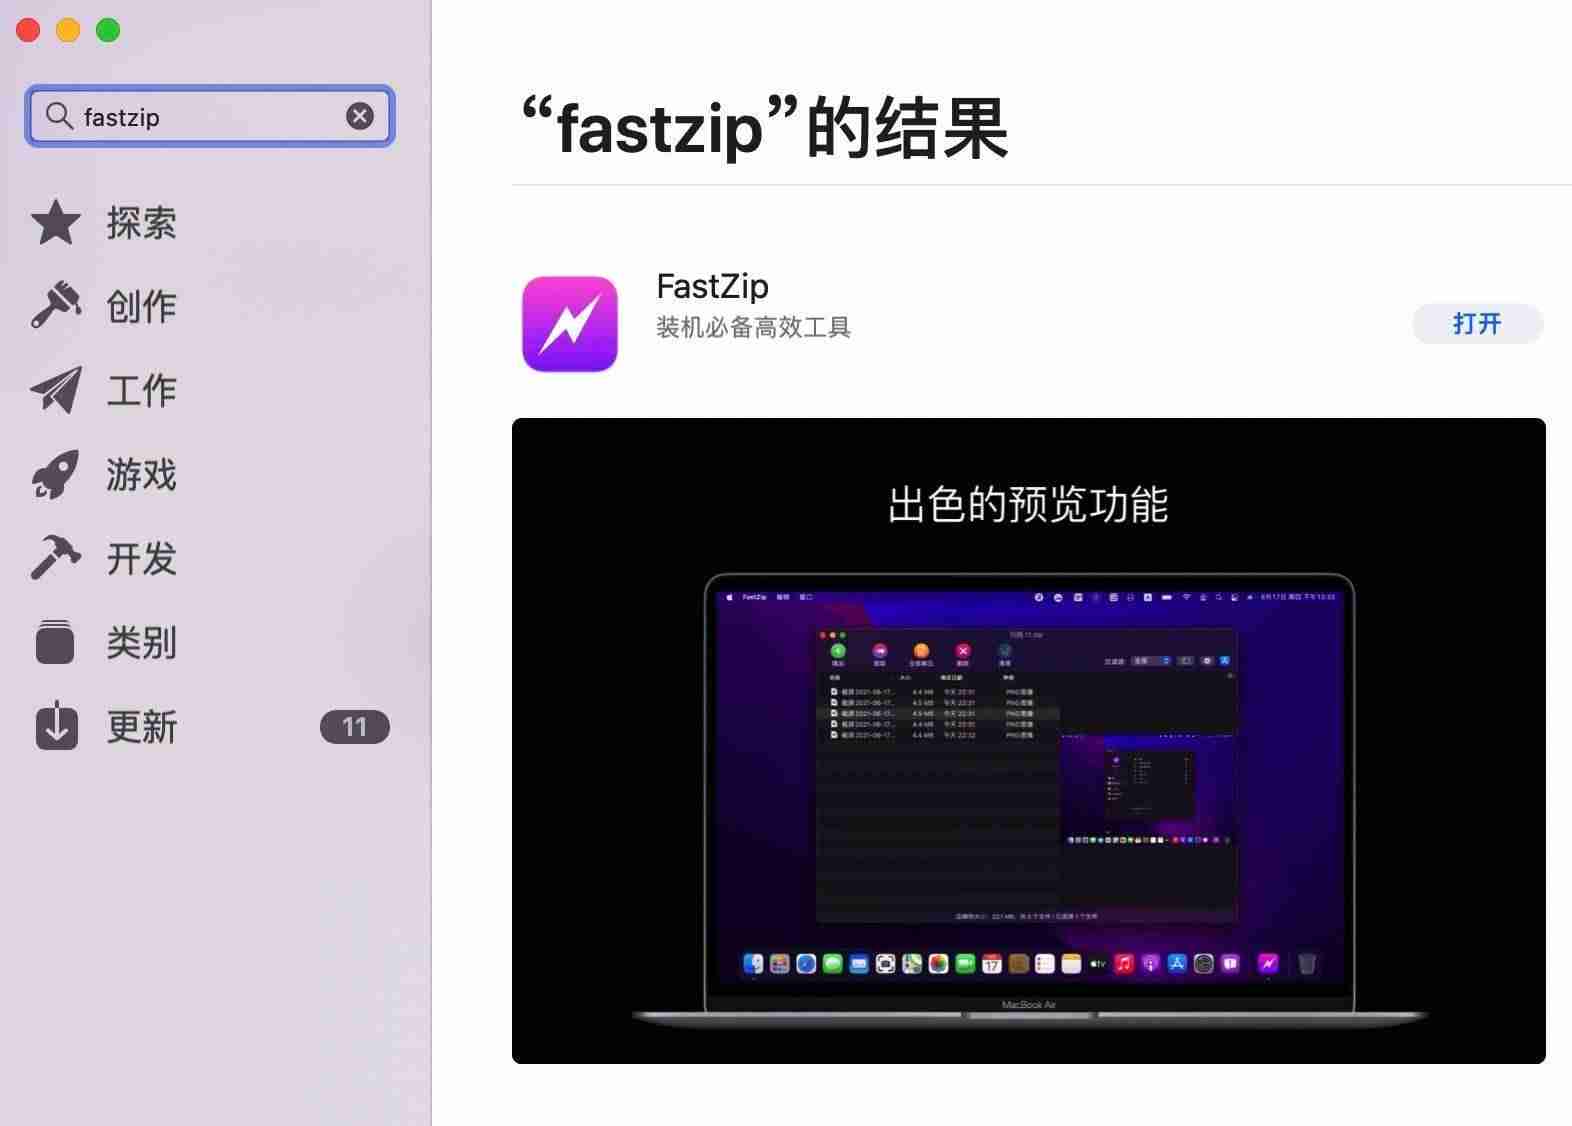Click the 类别 stack icon
The width and height of the screenshot is (1572, 1126).
click(x=55, y=642)
